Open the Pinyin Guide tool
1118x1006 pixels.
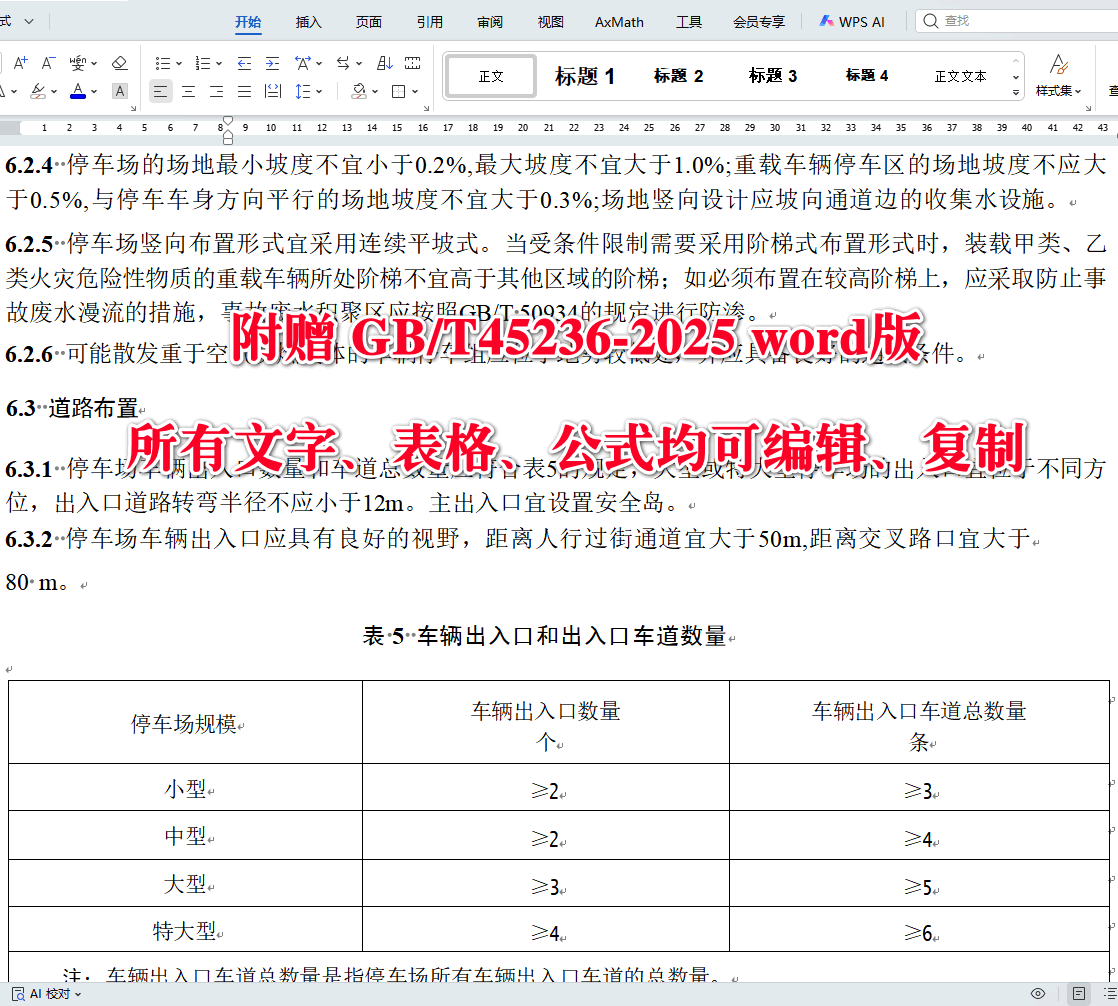point(79,61)
